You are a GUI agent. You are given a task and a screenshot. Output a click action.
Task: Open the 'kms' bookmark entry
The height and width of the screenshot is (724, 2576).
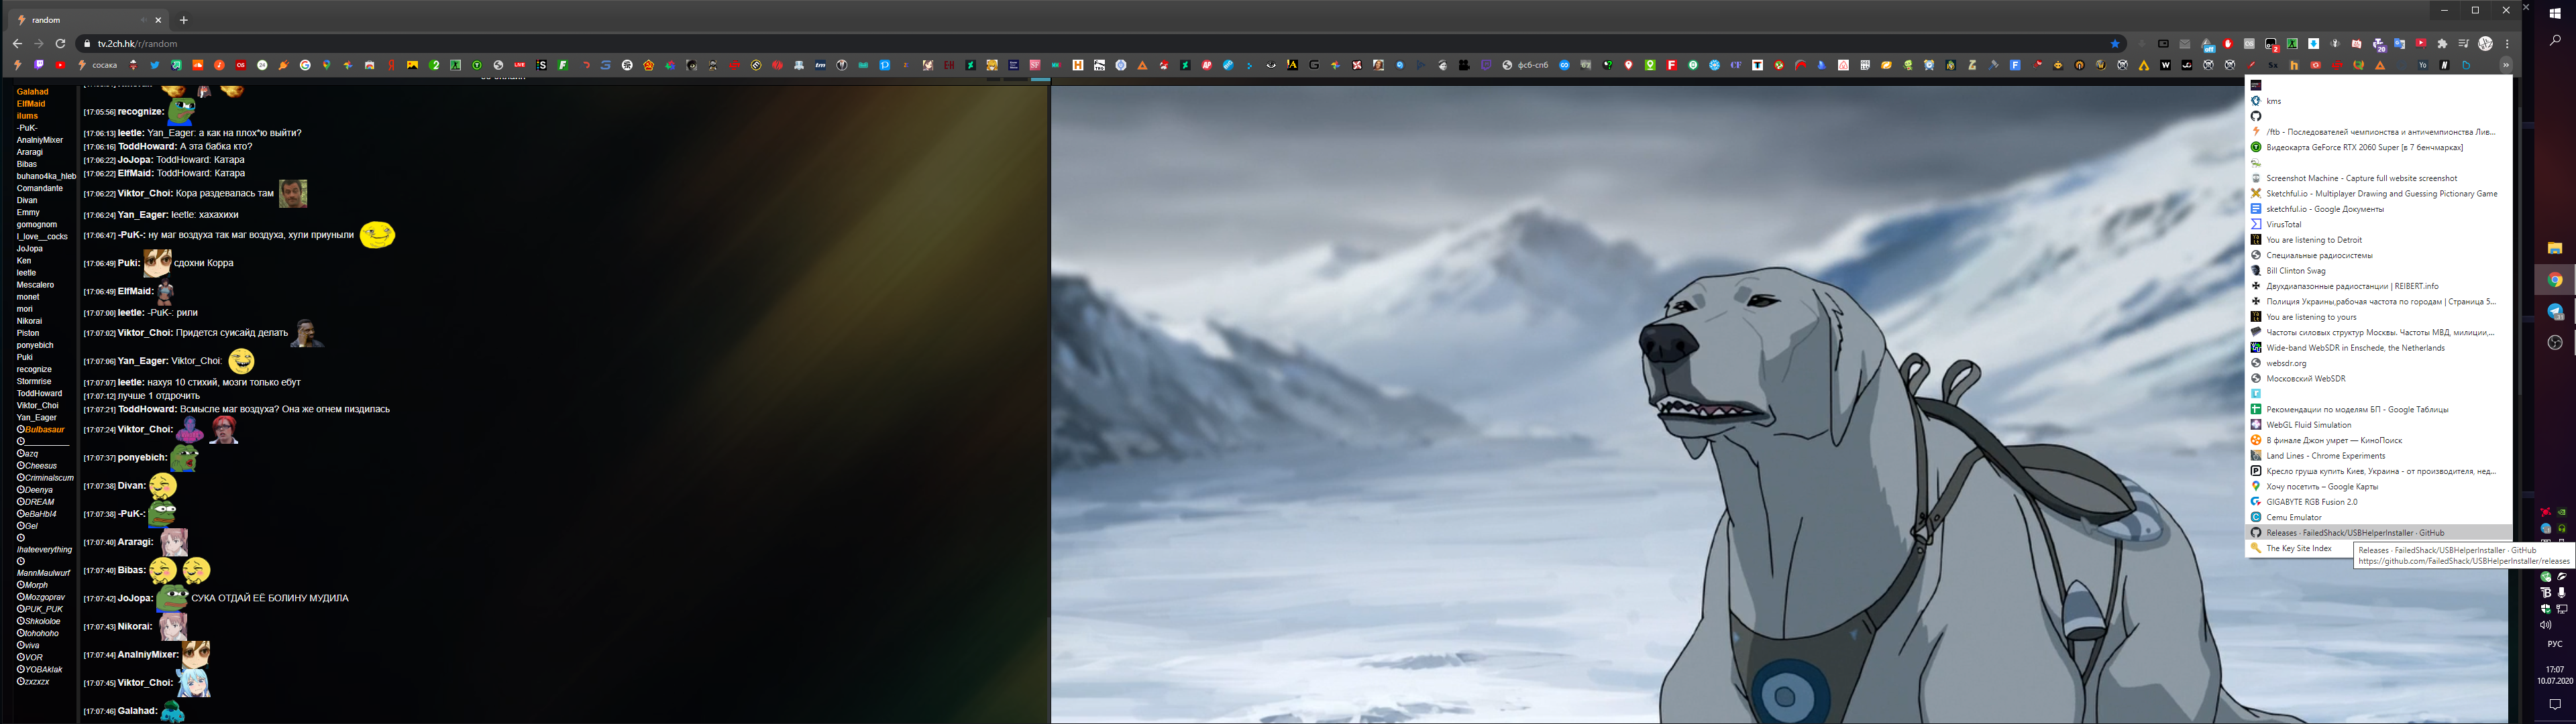coord(2379,101)
